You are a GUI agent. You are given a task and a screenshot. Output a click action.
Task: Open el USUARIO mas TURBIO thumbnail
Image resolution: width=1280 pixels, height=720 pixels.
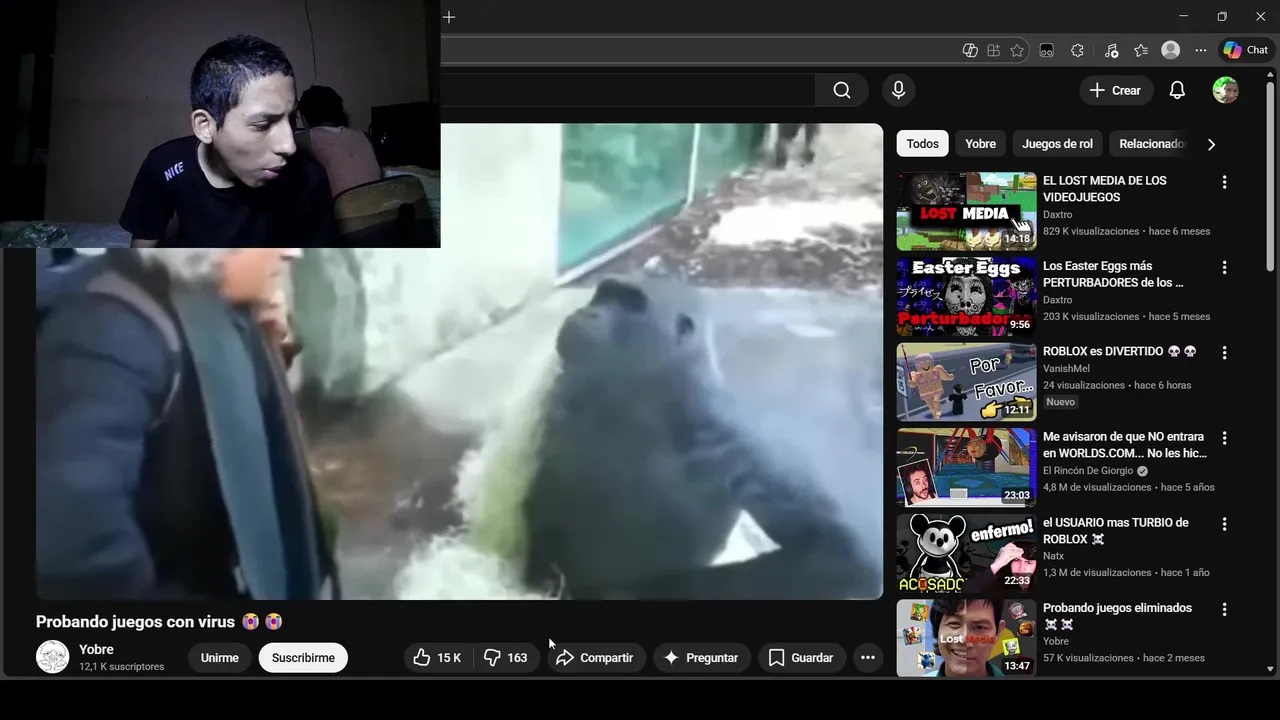tap(966, 553)
